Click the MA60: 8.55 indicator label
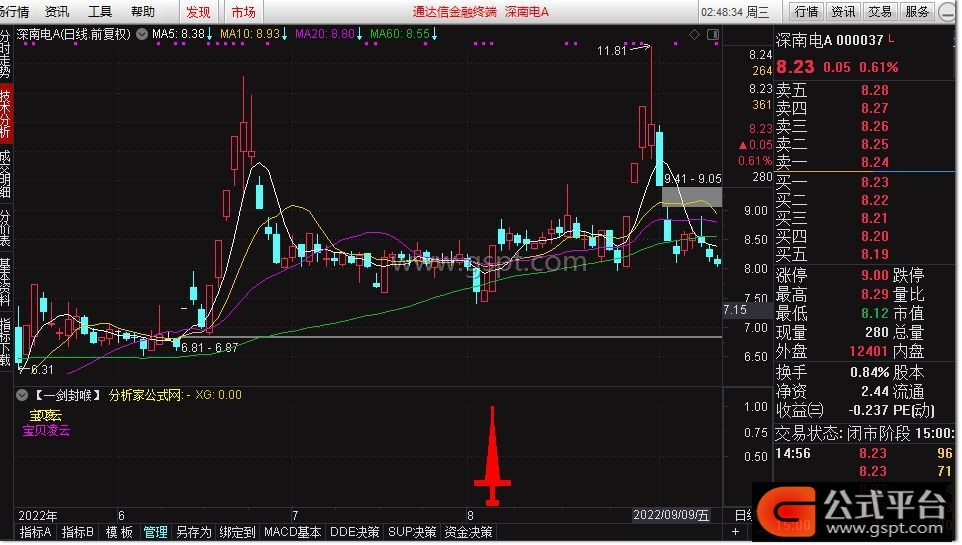 click(403, 34)
